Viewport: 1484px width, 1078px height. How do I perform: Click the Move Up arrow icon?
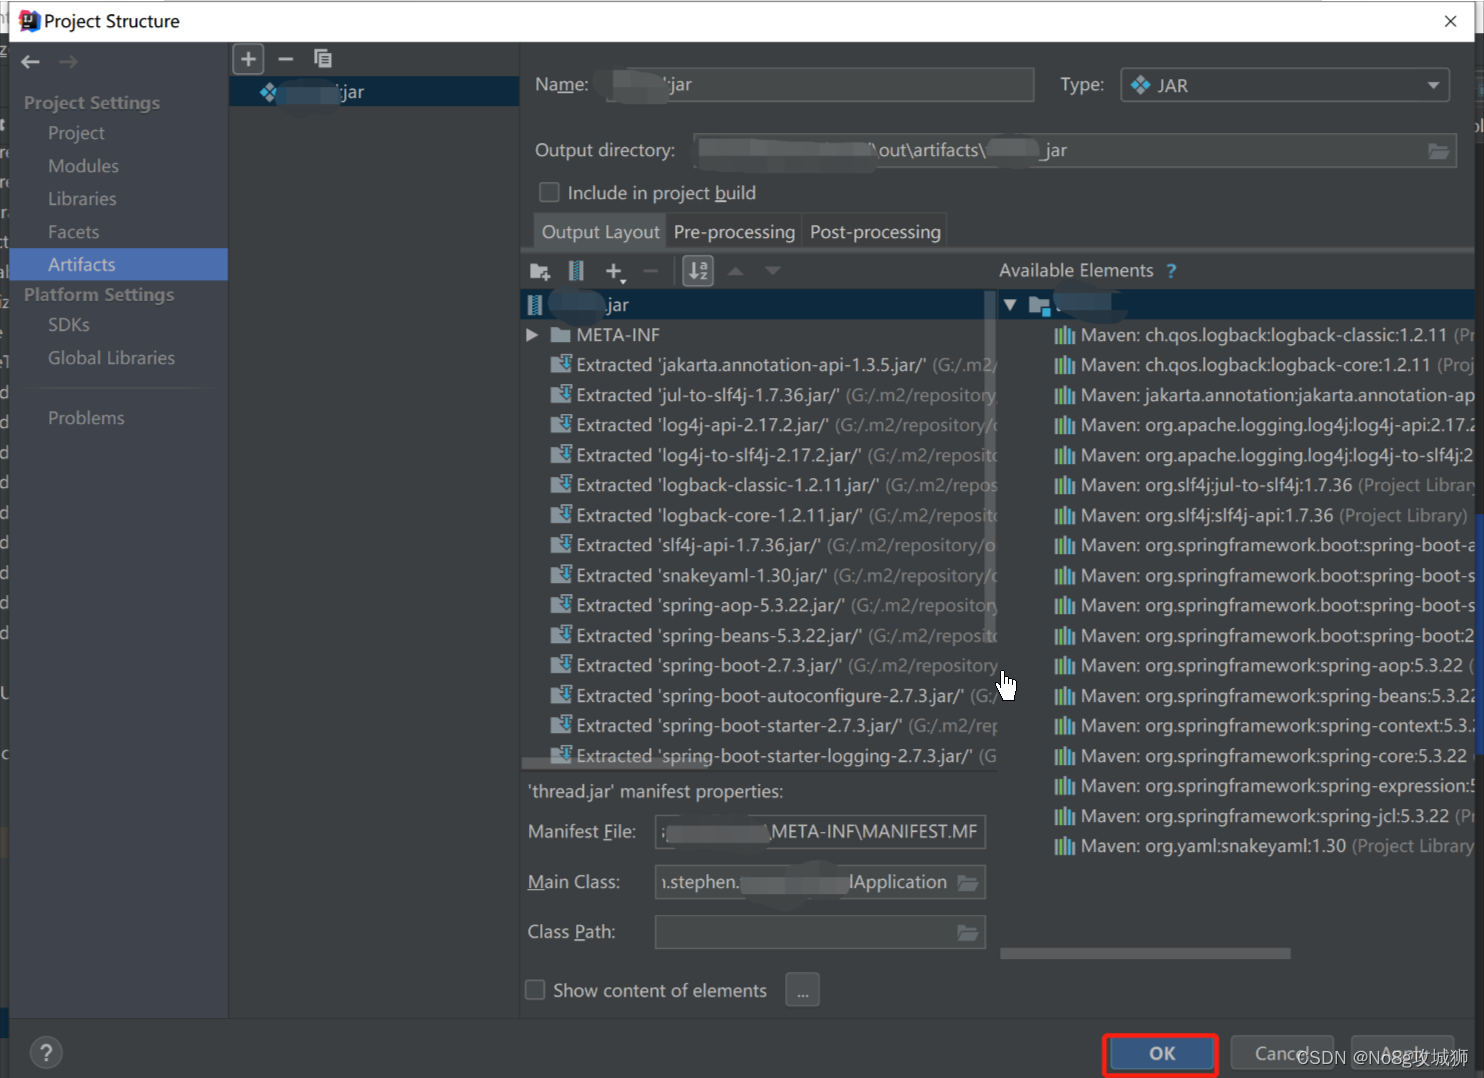[x=736, y=271]
